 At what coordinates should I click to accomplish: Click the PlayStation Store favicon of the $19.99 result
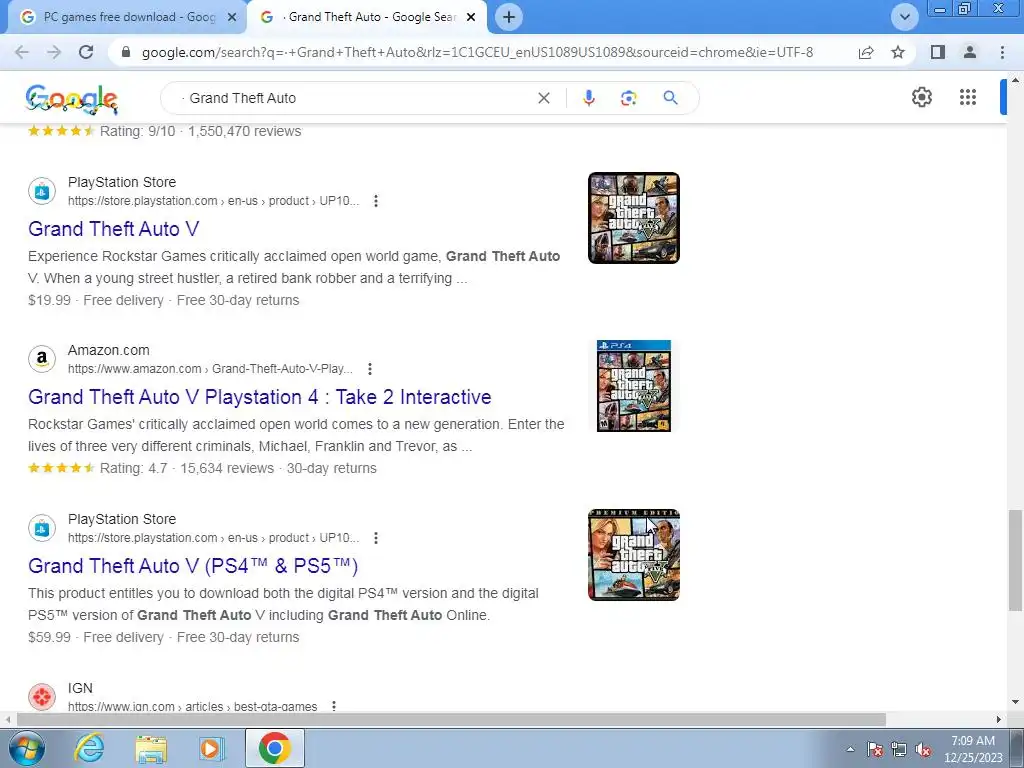point(42,191)
